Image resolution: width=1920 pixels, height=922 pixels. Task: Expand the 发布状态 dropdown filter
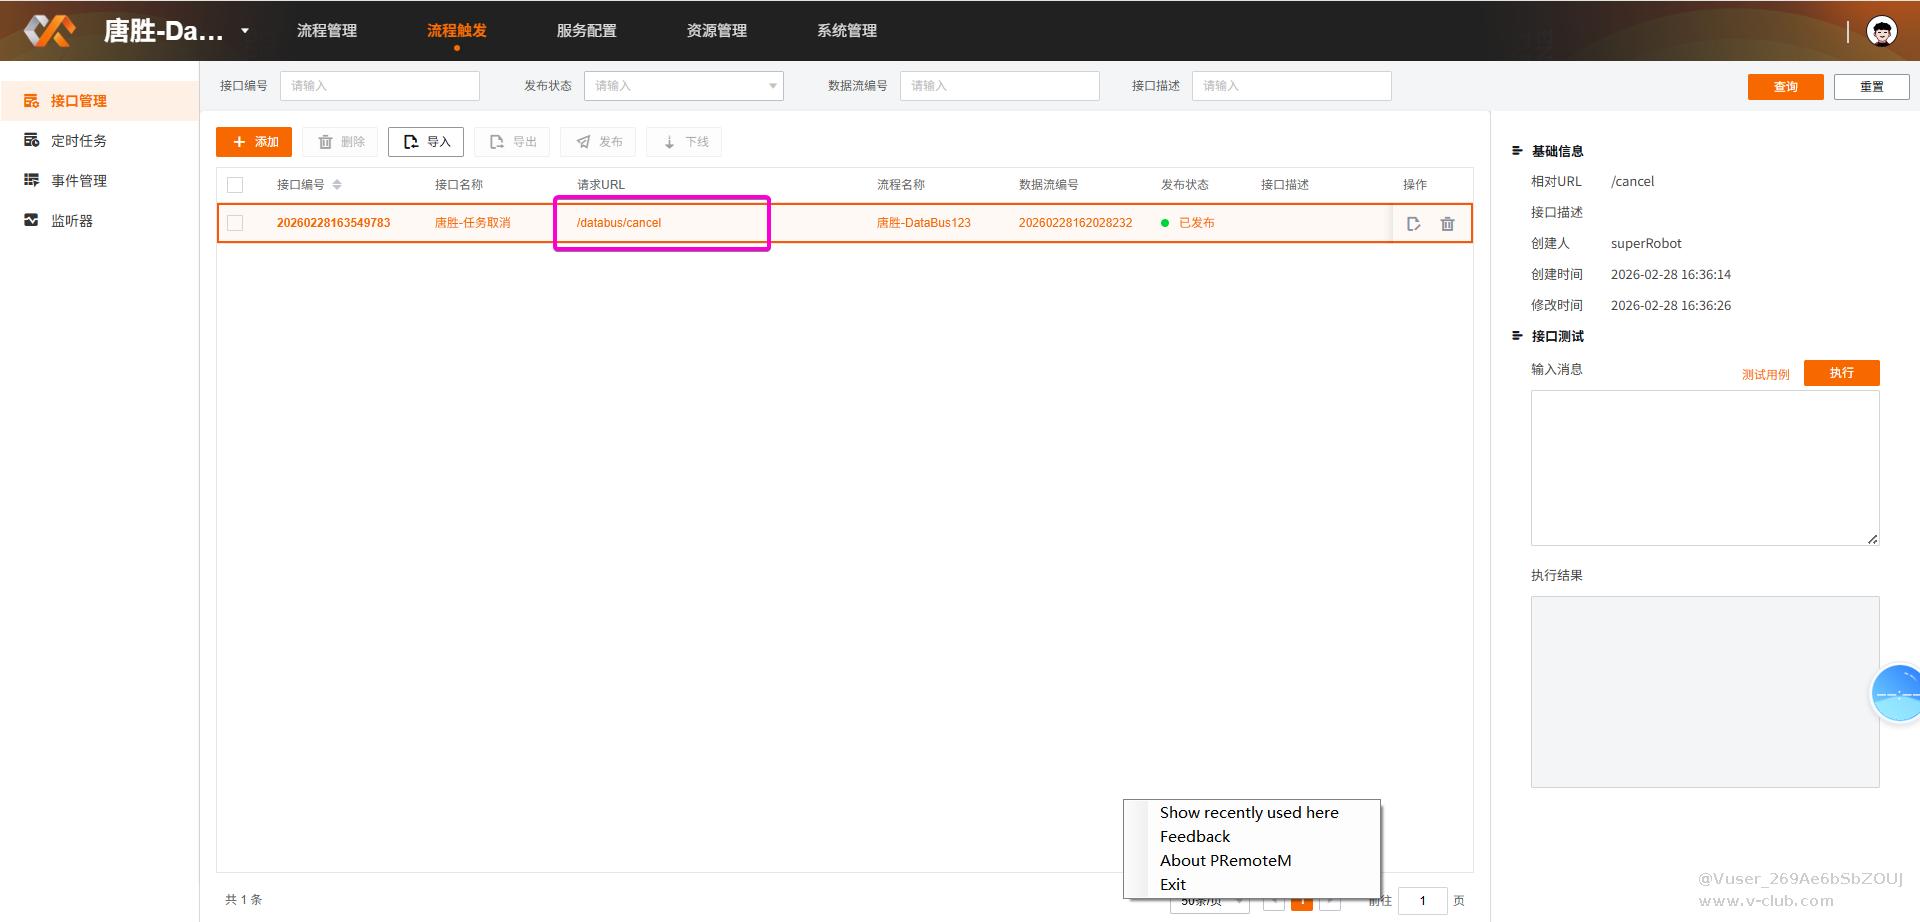[x=683, y=86]
